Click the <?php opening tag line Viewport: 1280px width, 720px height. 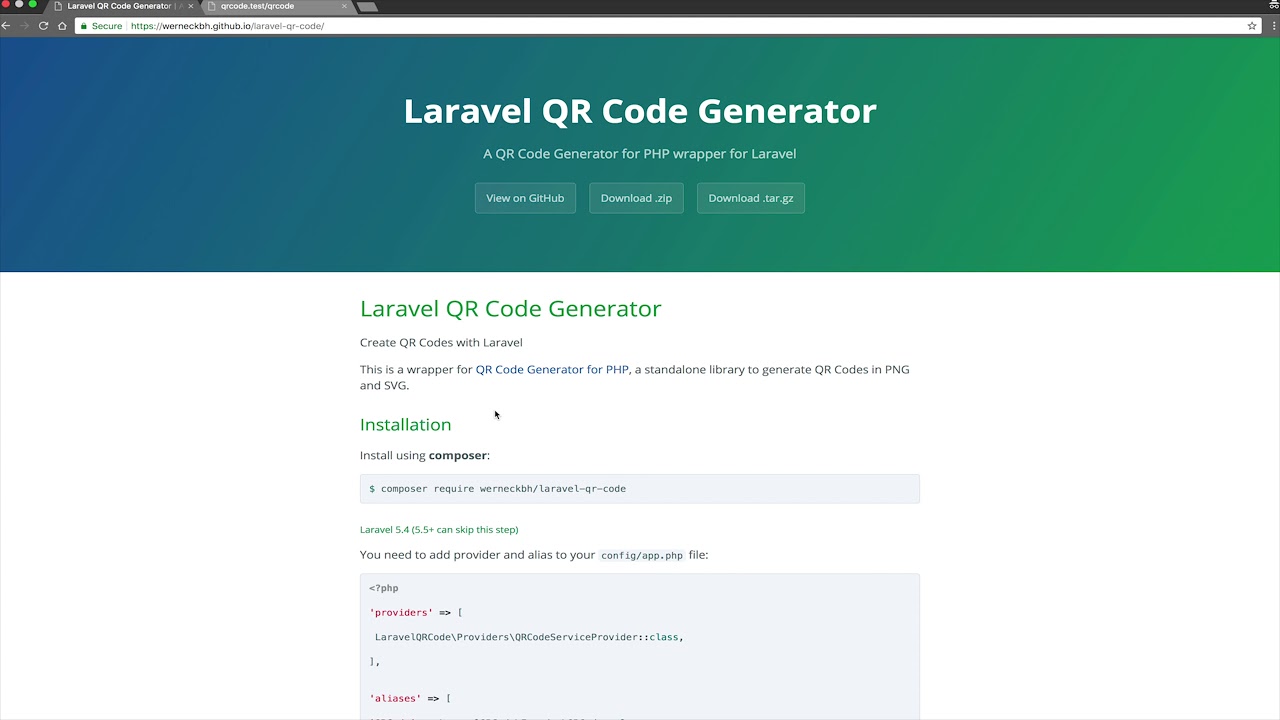[384, 588]
